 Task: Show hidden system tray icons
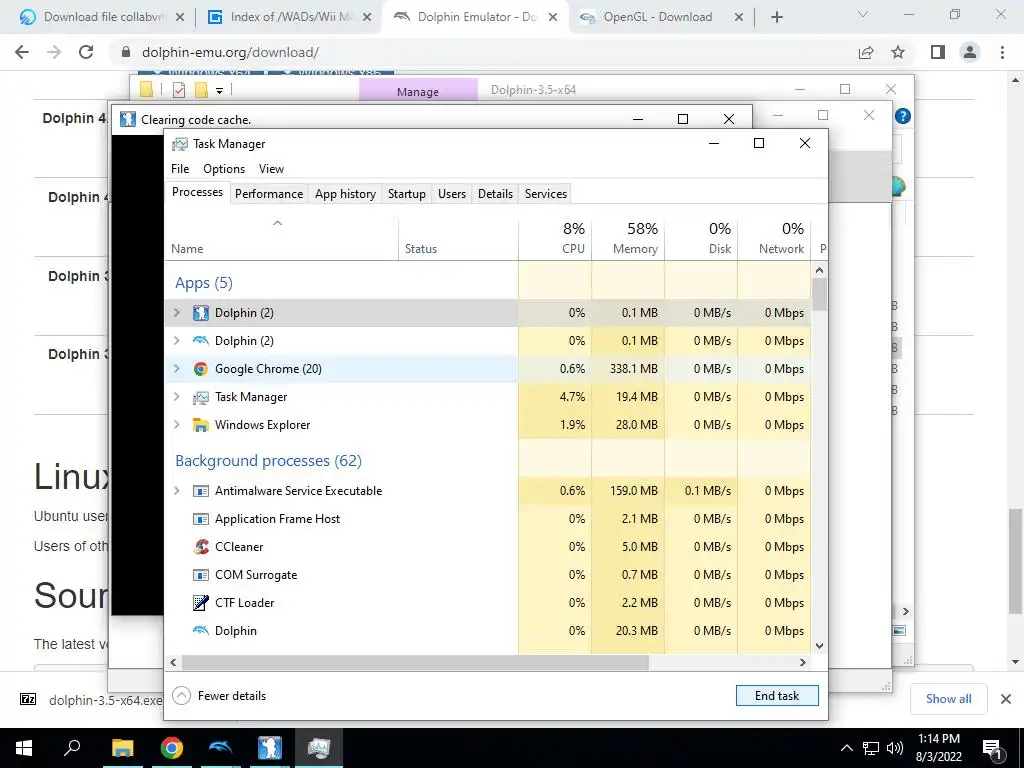tap(846, 748)
